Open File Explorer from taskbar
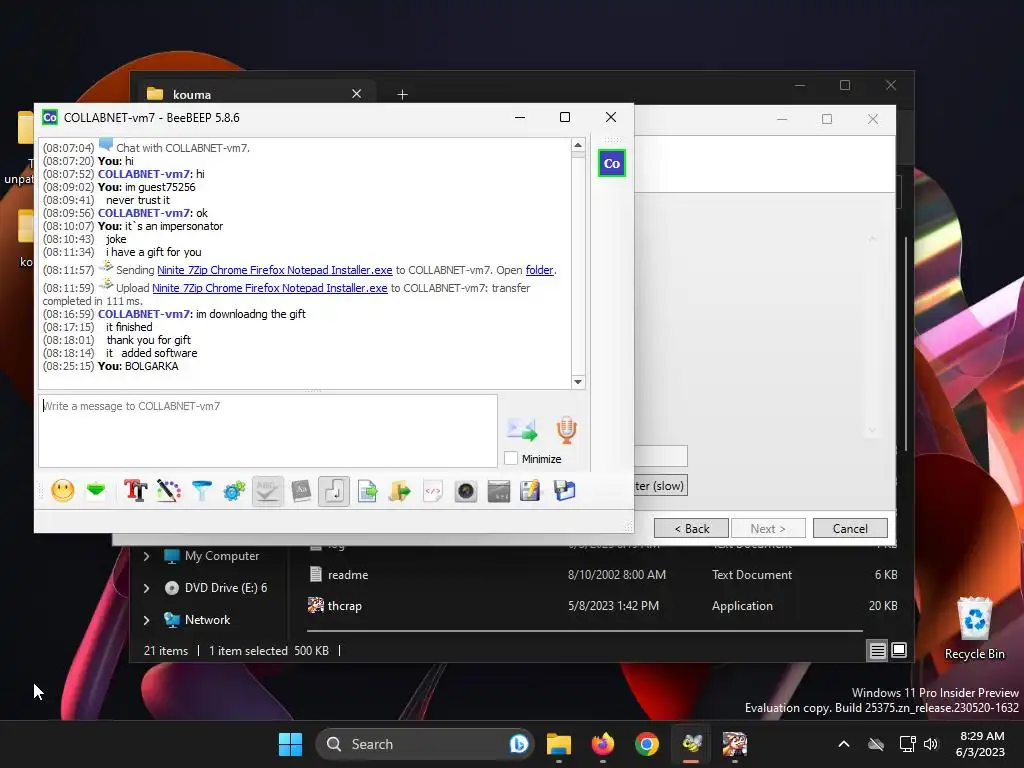The height and width of the screenshot is (768, 1024). [558, 744]
